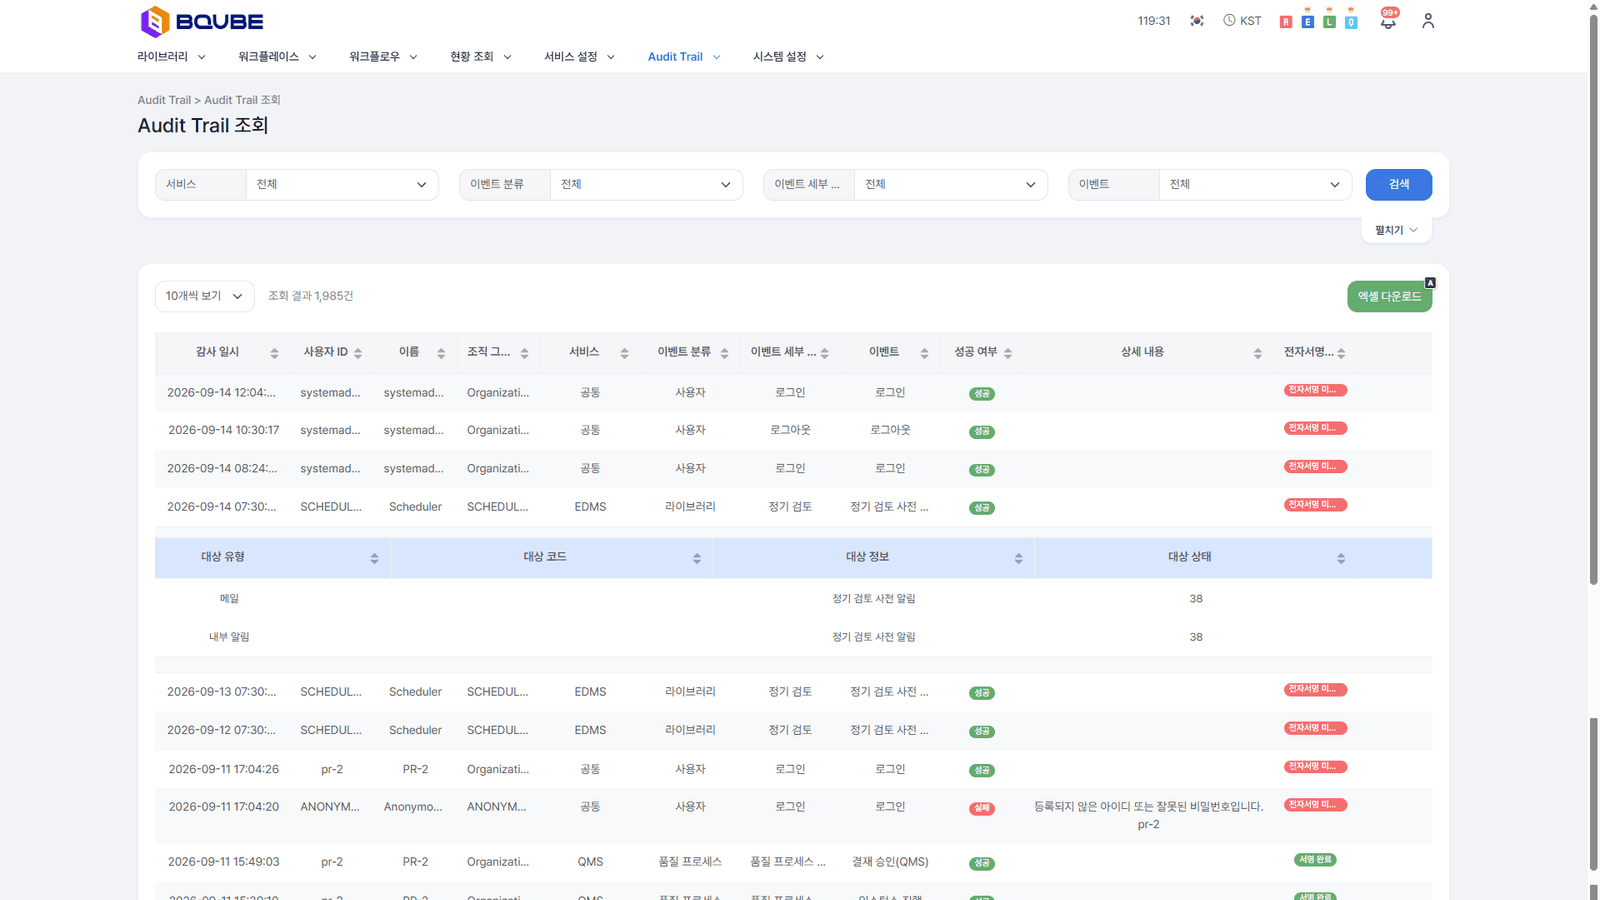This screenshot has width=1600, height=900.
Task: Click the ANONYM... user ID cell
Action: pyautogui.click(x=330, y=807)
